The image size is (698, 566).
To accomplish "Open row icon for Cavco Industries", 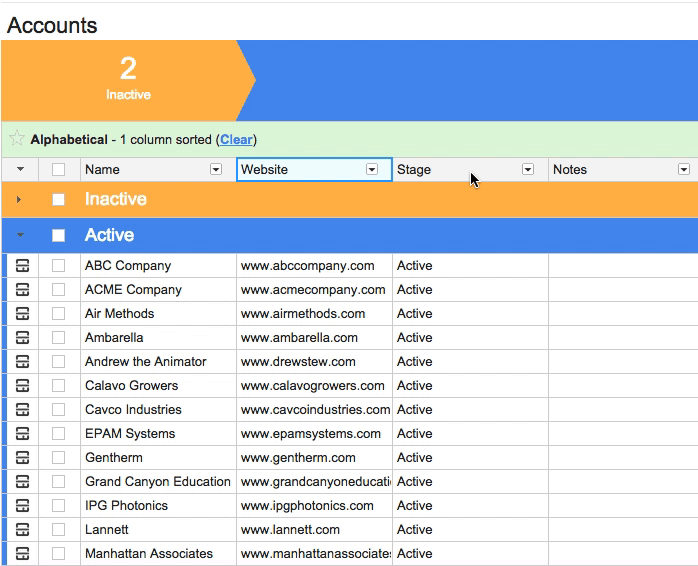I will pyautogui.click(x=22, y=410).
